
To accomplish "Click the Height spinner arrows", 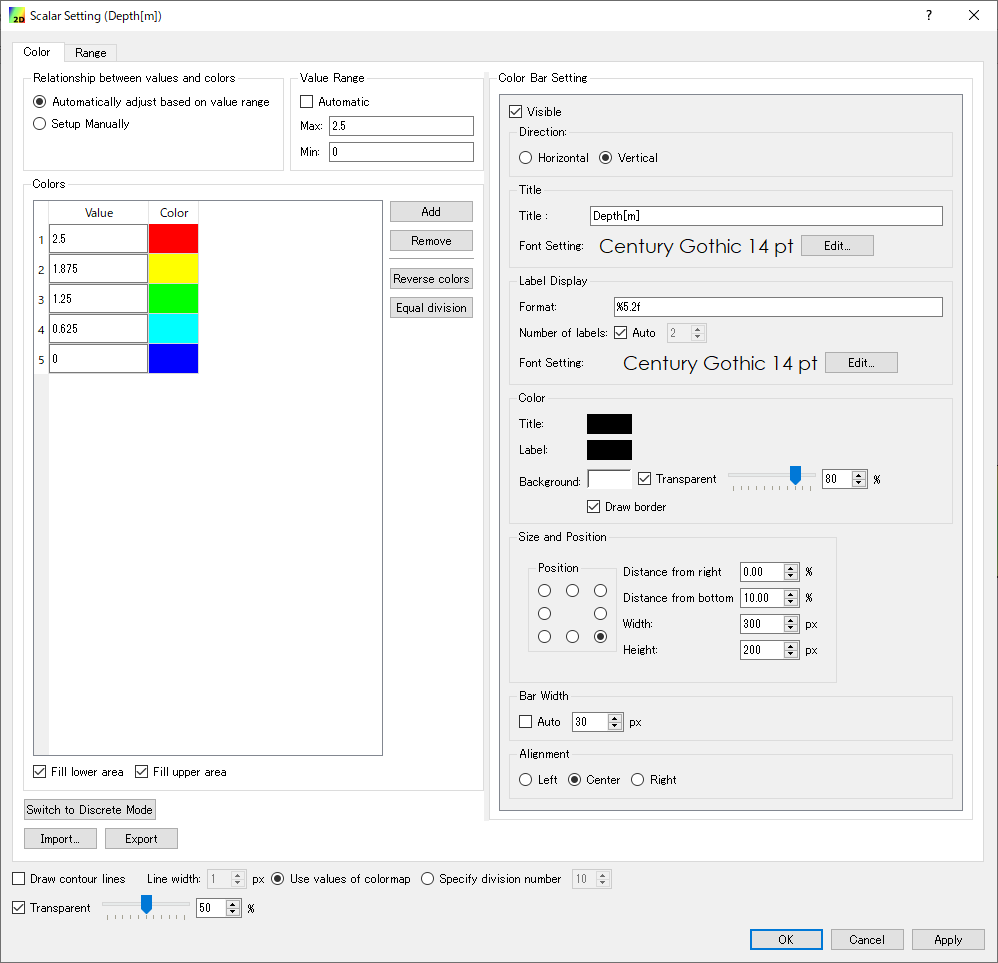I will 791,650.
